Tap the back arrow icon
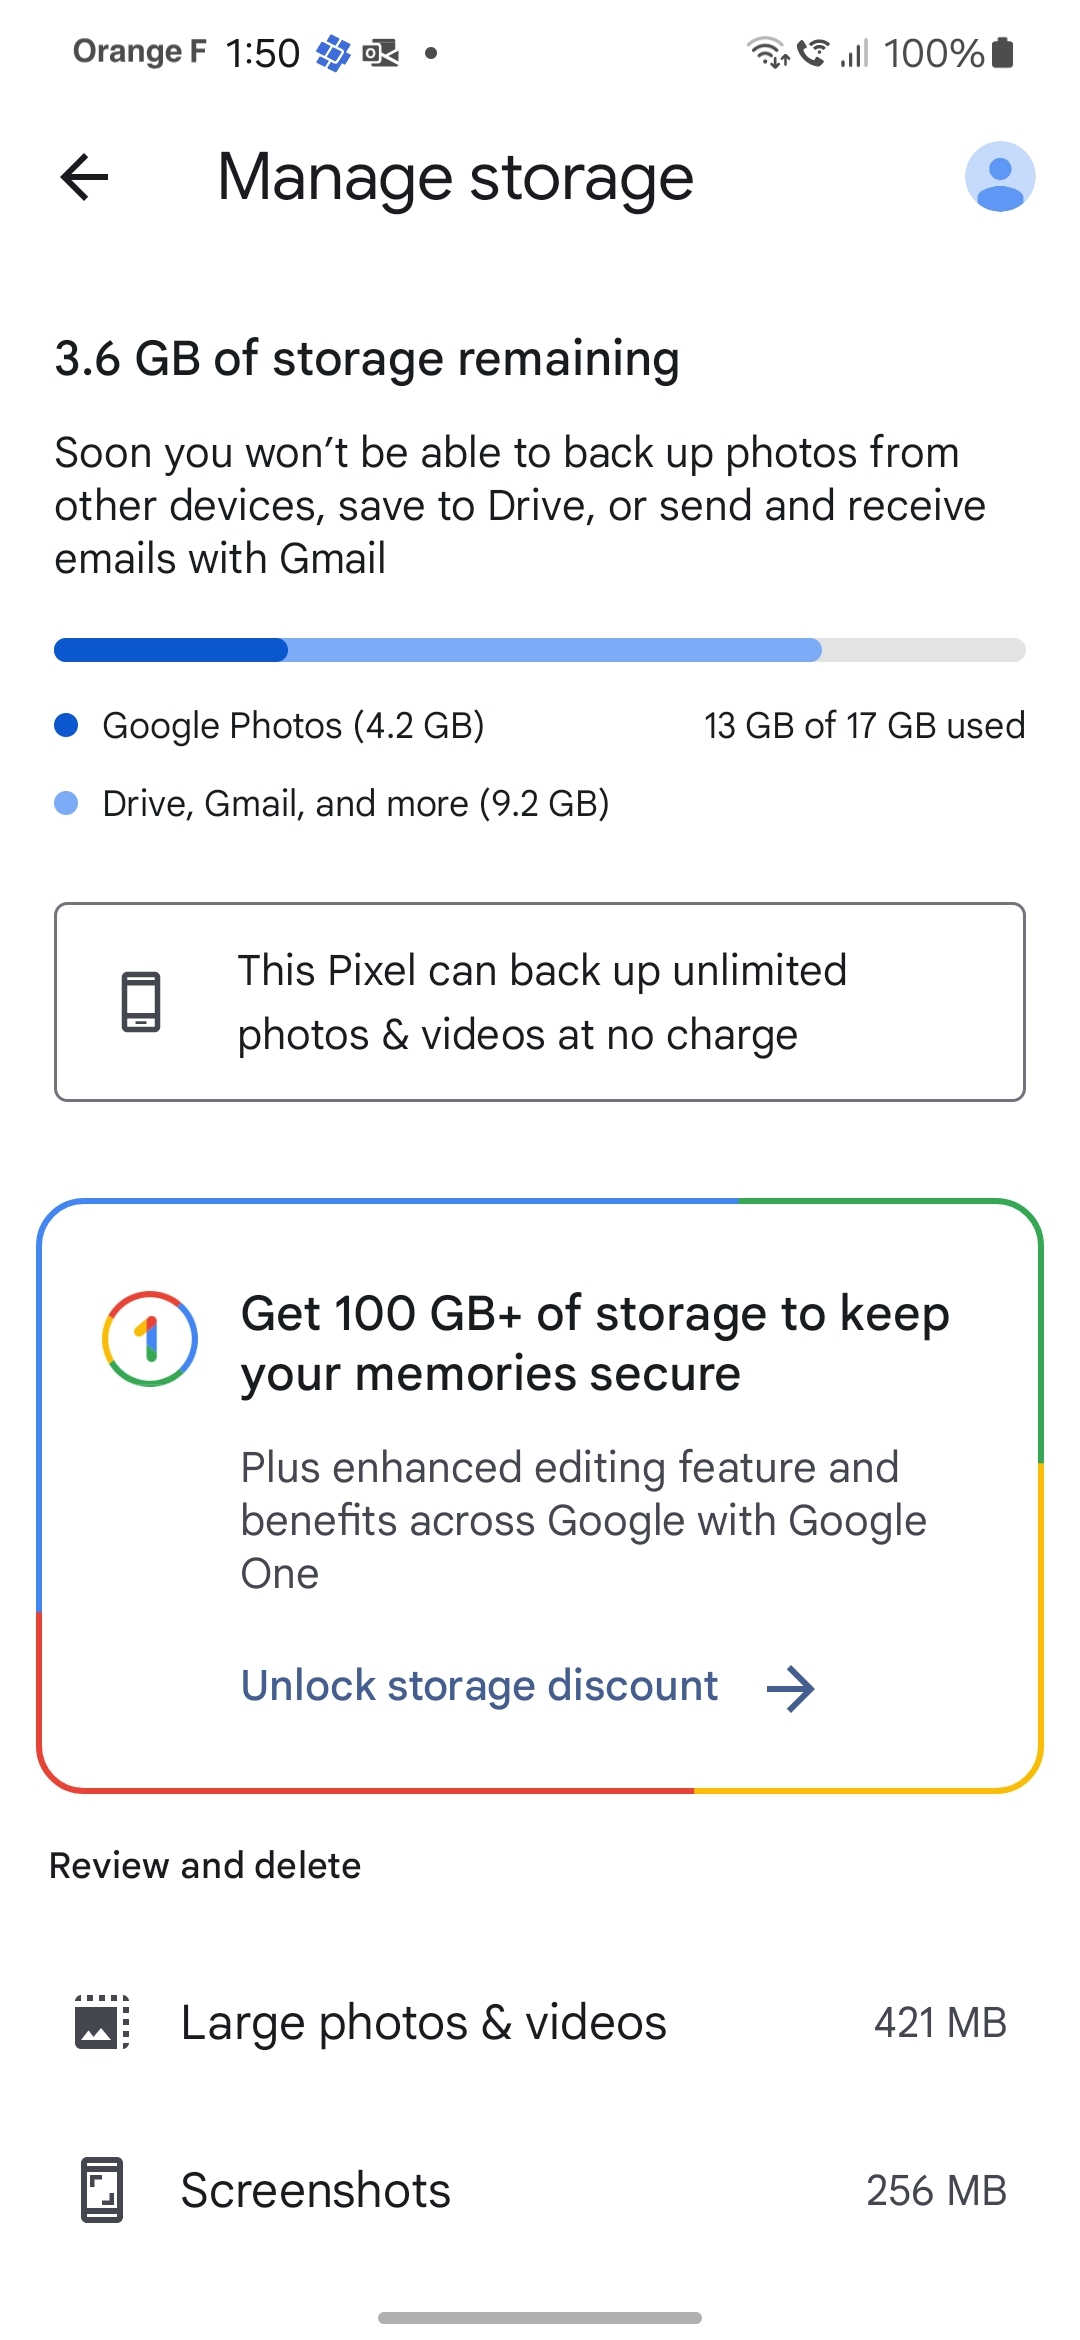Screen dimensions: 1080x2340 click(x=85, y=178)
